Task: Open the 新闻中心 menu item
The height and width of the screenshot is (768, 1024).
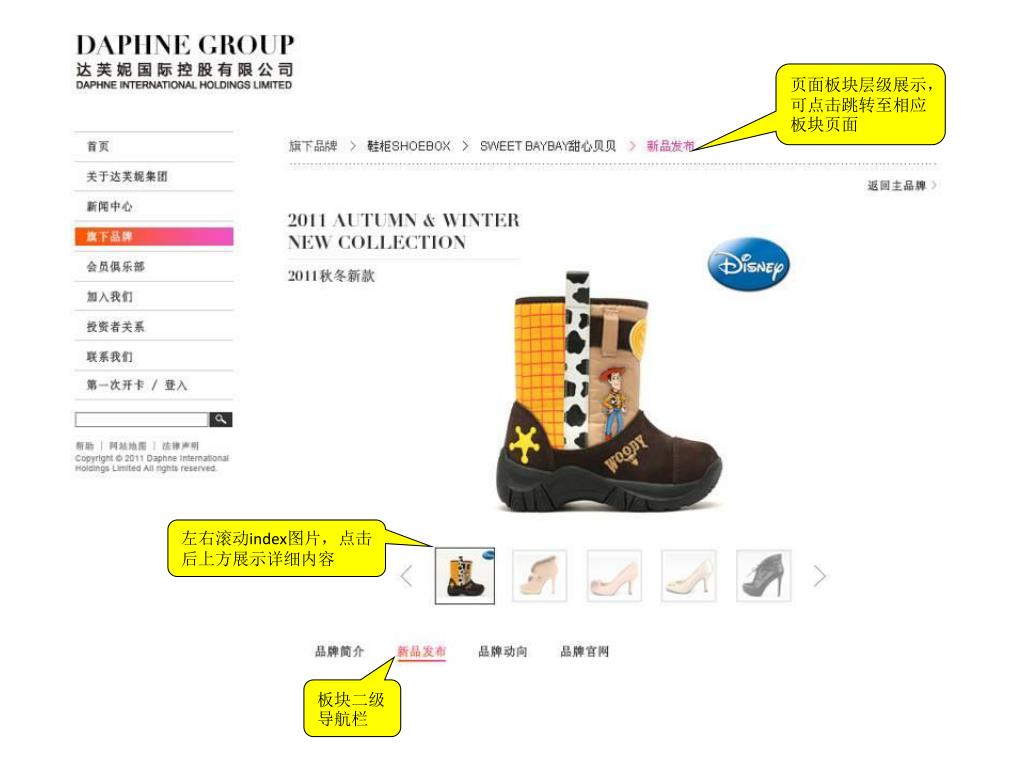Action: pyautogui.click(x=154, y=206)
